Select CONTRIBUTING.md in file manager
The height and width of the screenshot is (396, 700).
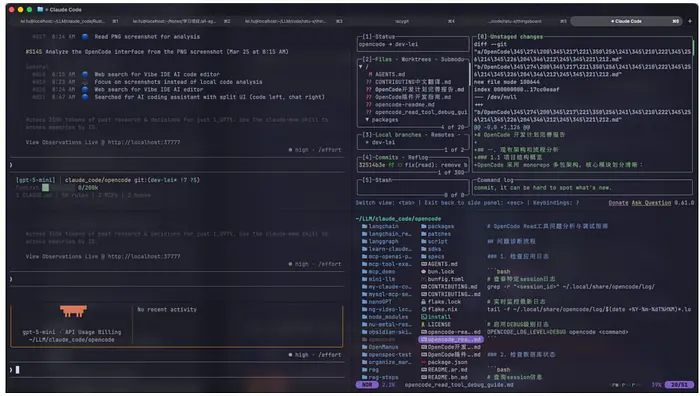pos(451,287)
